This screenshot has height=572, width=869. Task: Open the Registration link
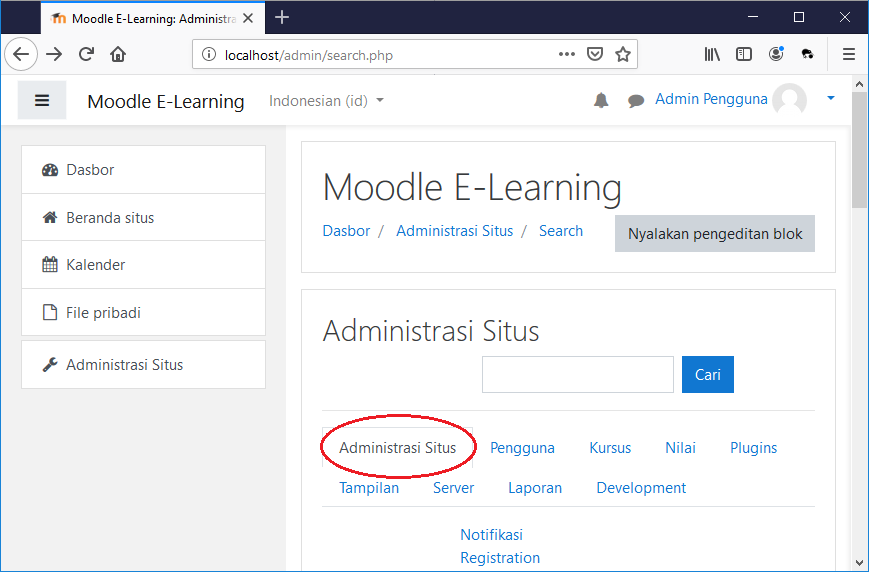pos(500,557)
